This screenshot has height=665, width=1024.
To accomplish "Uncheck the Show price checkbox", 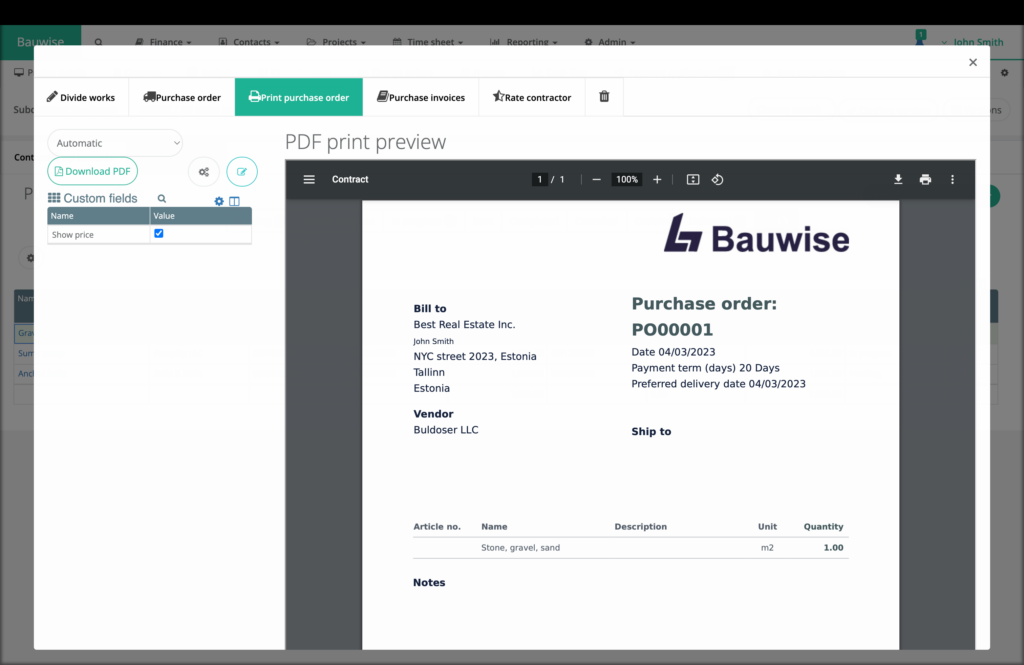I will point(159,233).
